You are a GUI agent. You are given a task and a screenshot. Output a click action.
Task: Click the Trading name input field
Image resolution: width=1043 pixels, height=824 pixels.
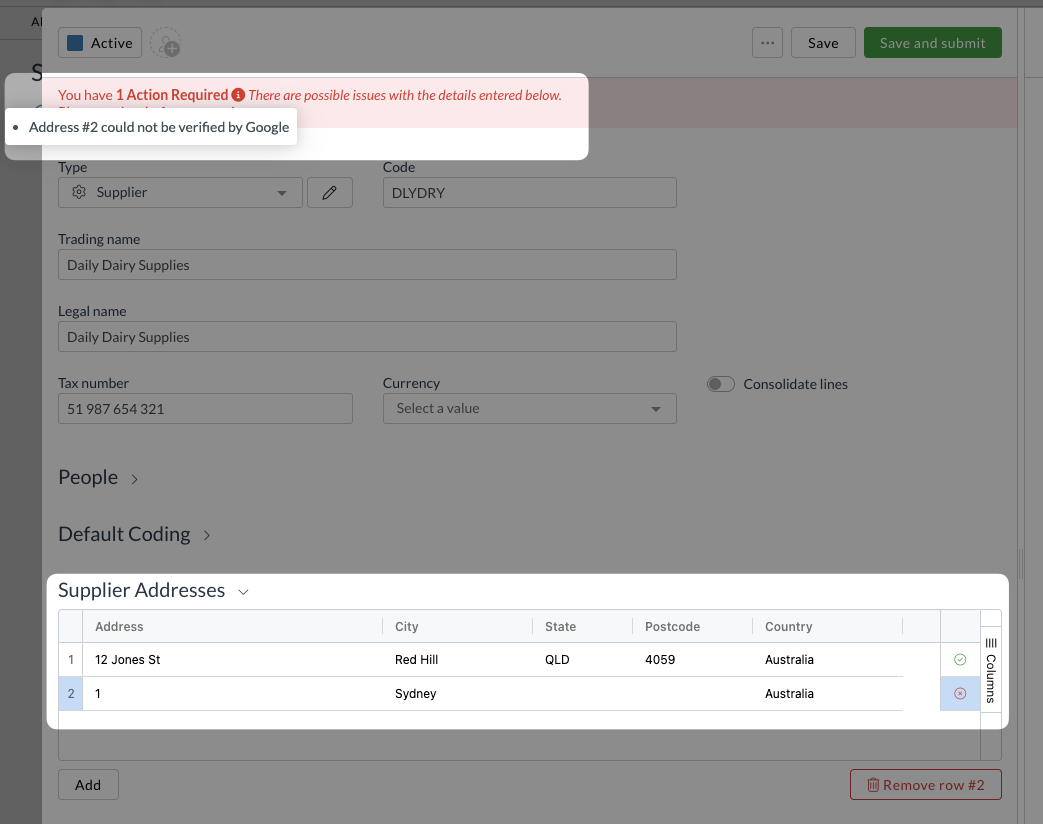coord(367,265)
